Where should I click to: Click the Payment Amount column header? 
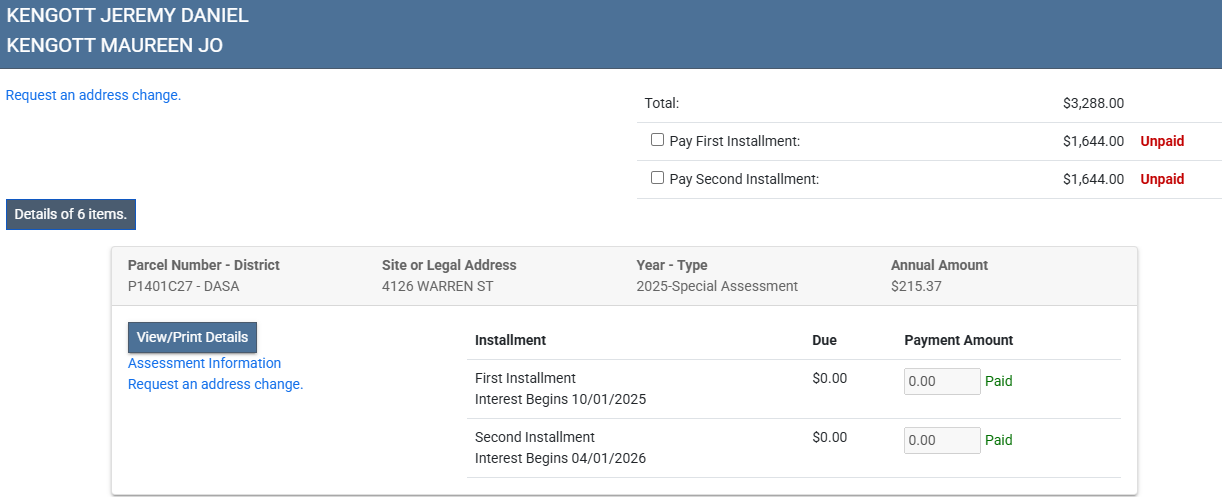click(958, 341)
